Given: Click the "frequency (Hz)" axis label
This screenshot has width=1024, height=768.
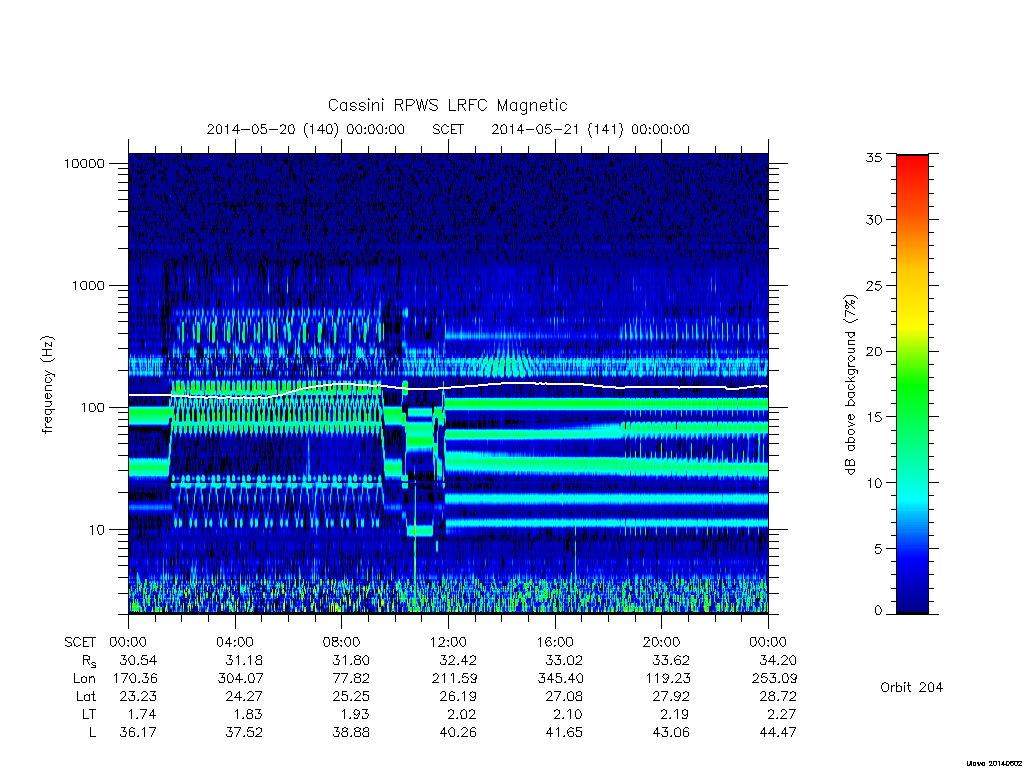Looking at the screenshot, I should 48,385.
